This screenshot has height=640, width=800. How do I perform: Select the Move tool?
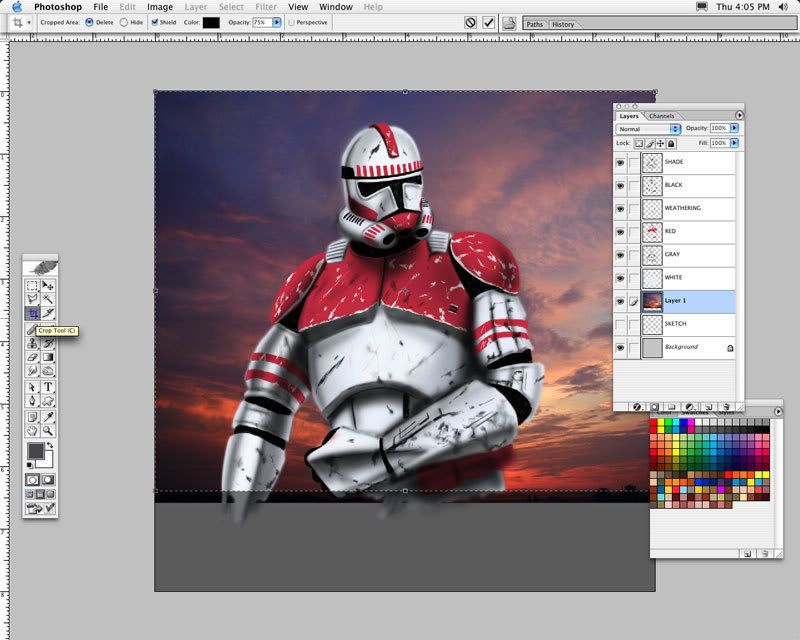tap(48, 286)
